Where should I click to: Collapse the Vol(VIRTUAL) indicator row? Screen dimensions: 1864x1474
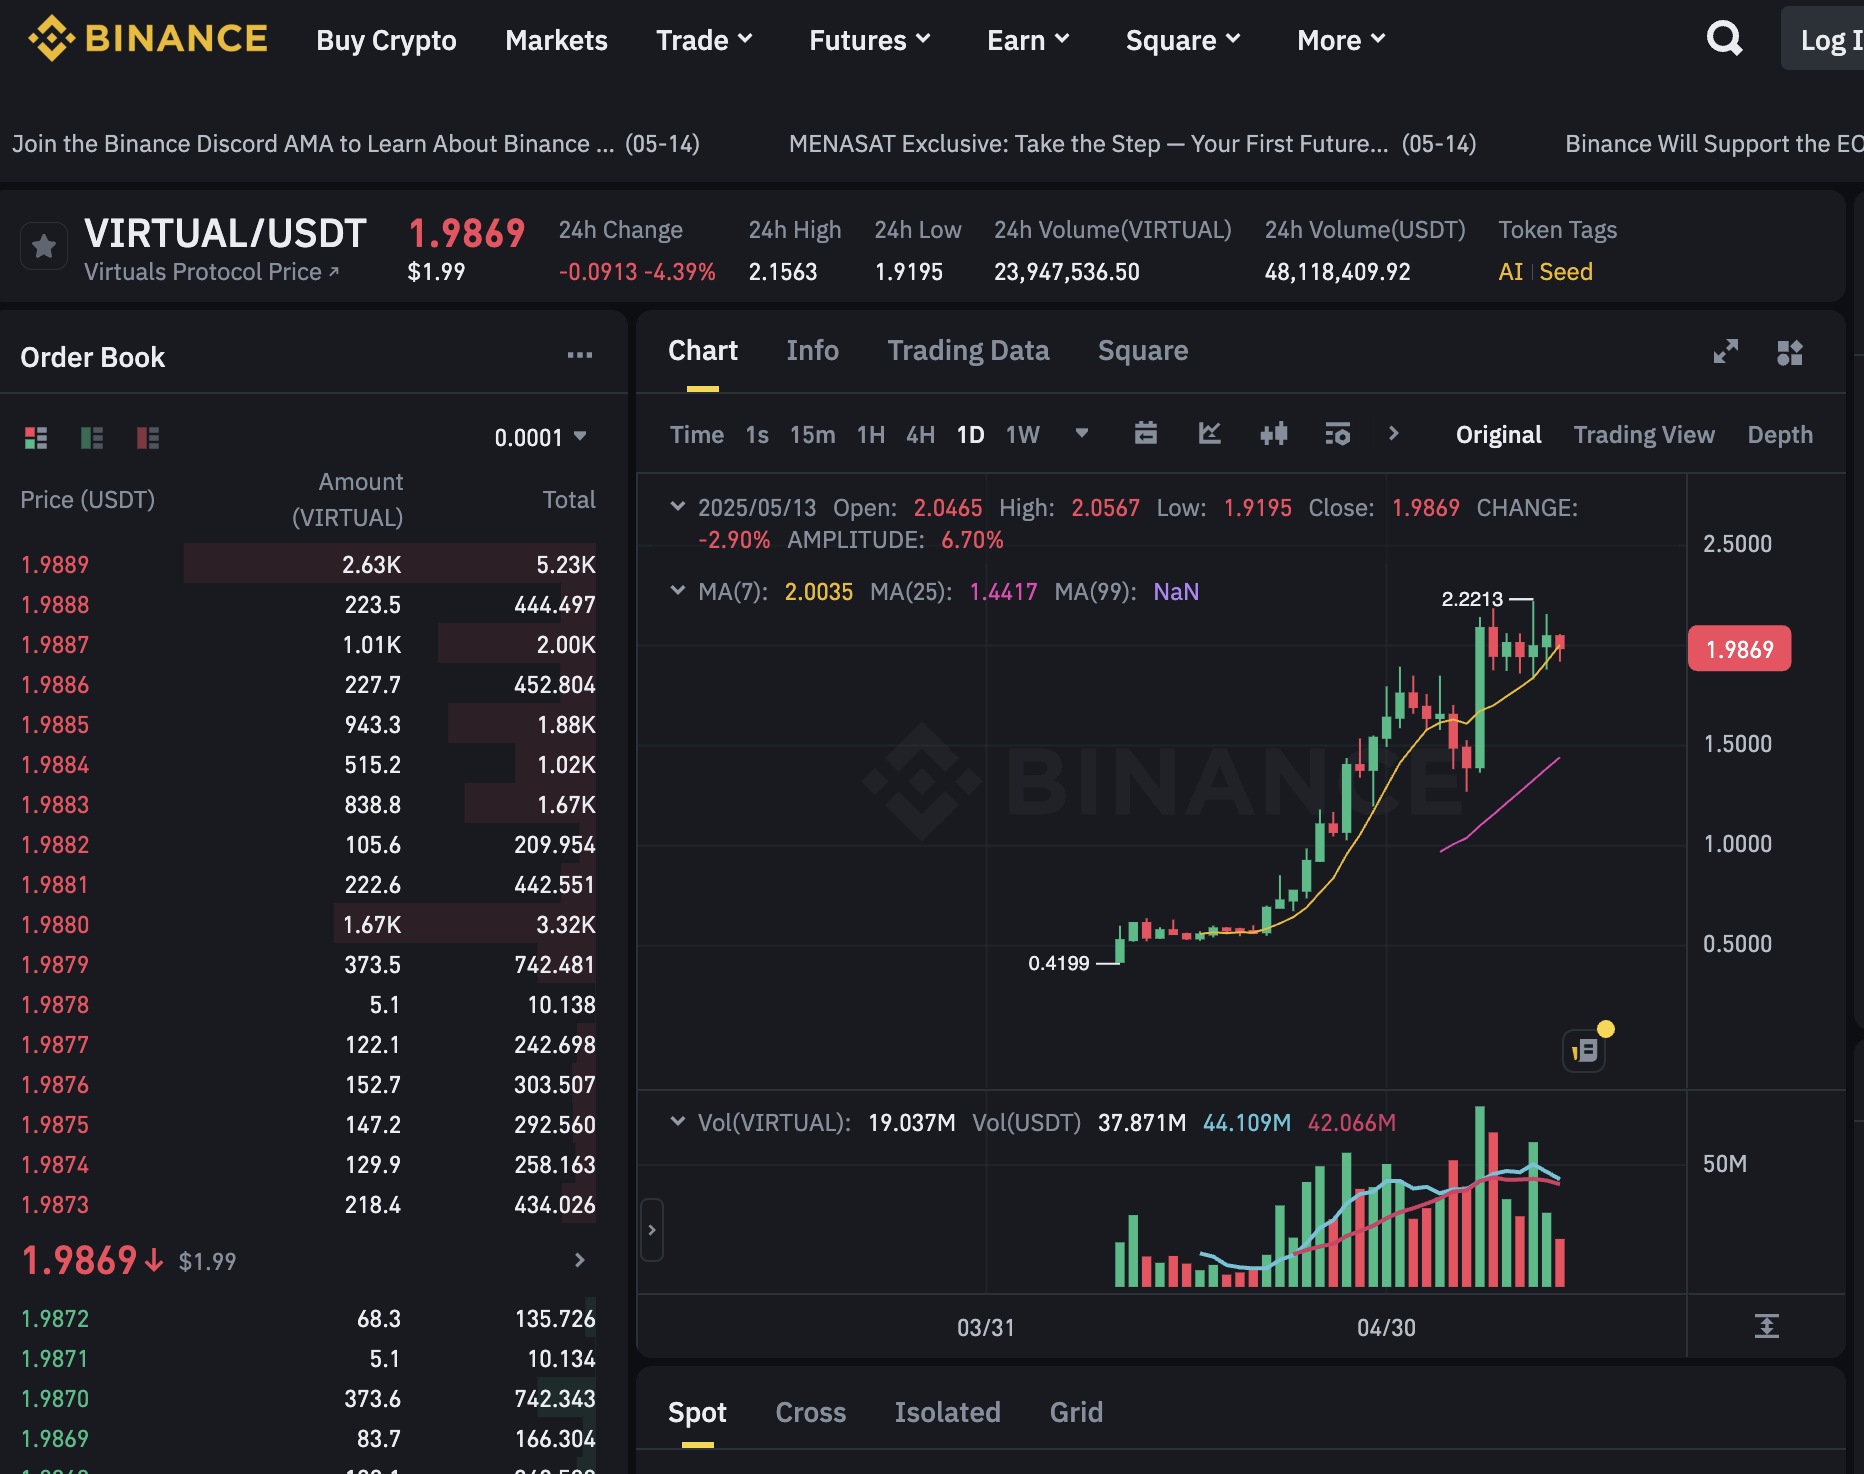(678, 1121)
